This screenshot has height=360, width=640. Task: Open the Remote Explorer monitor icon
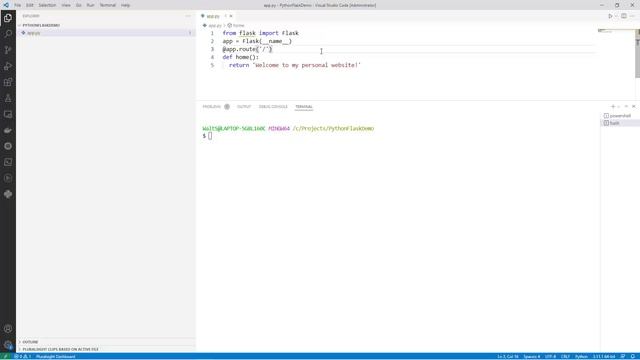click(x=8, y=114)
